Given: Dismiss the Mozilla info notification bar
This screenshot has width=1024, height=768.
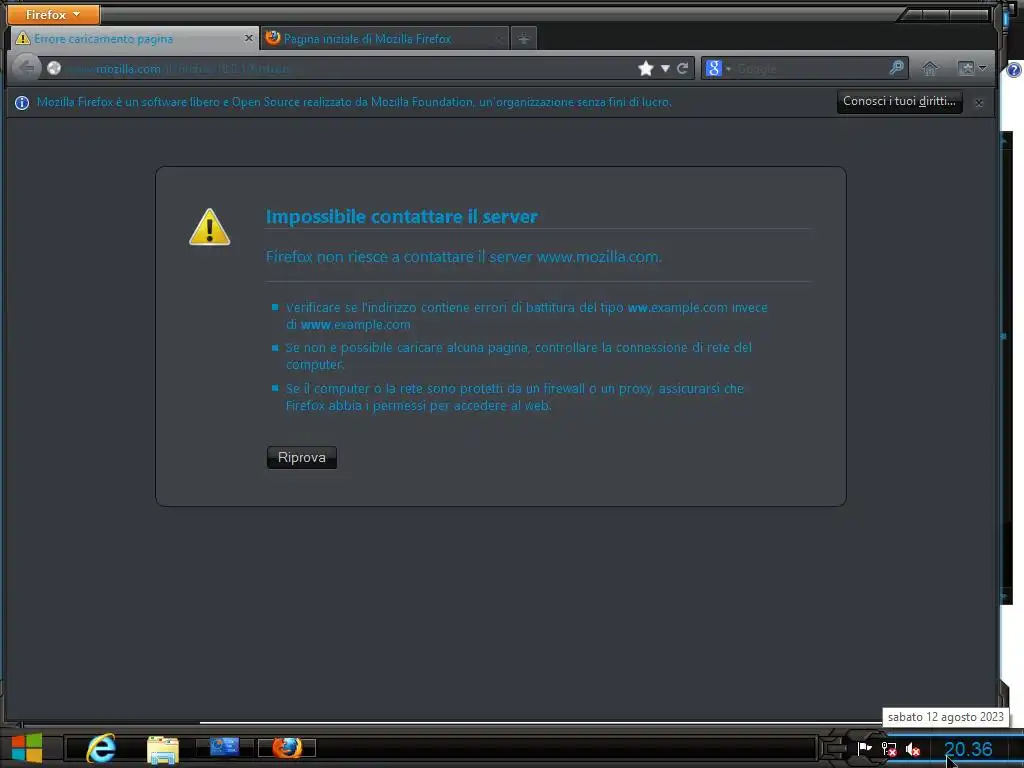Looking at the screenshot, I should click(978, 103).
